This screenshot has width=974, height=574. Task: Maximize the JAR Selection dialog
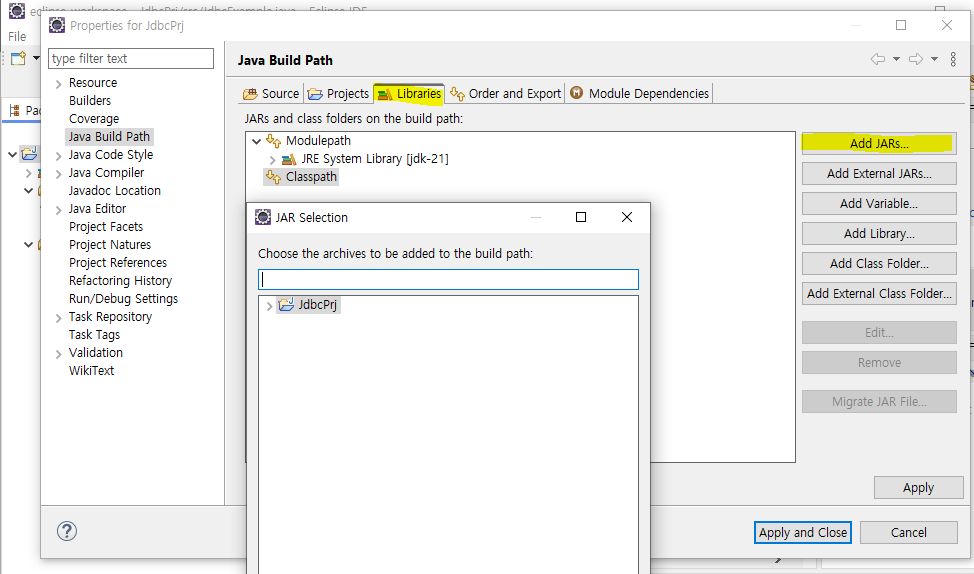pyautogui.click(x=581, y=217)
